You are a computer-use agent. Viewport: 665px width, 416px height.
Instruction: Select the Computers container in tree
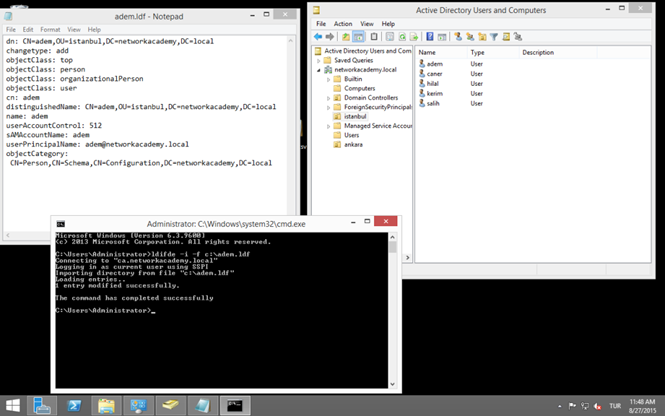360,89
